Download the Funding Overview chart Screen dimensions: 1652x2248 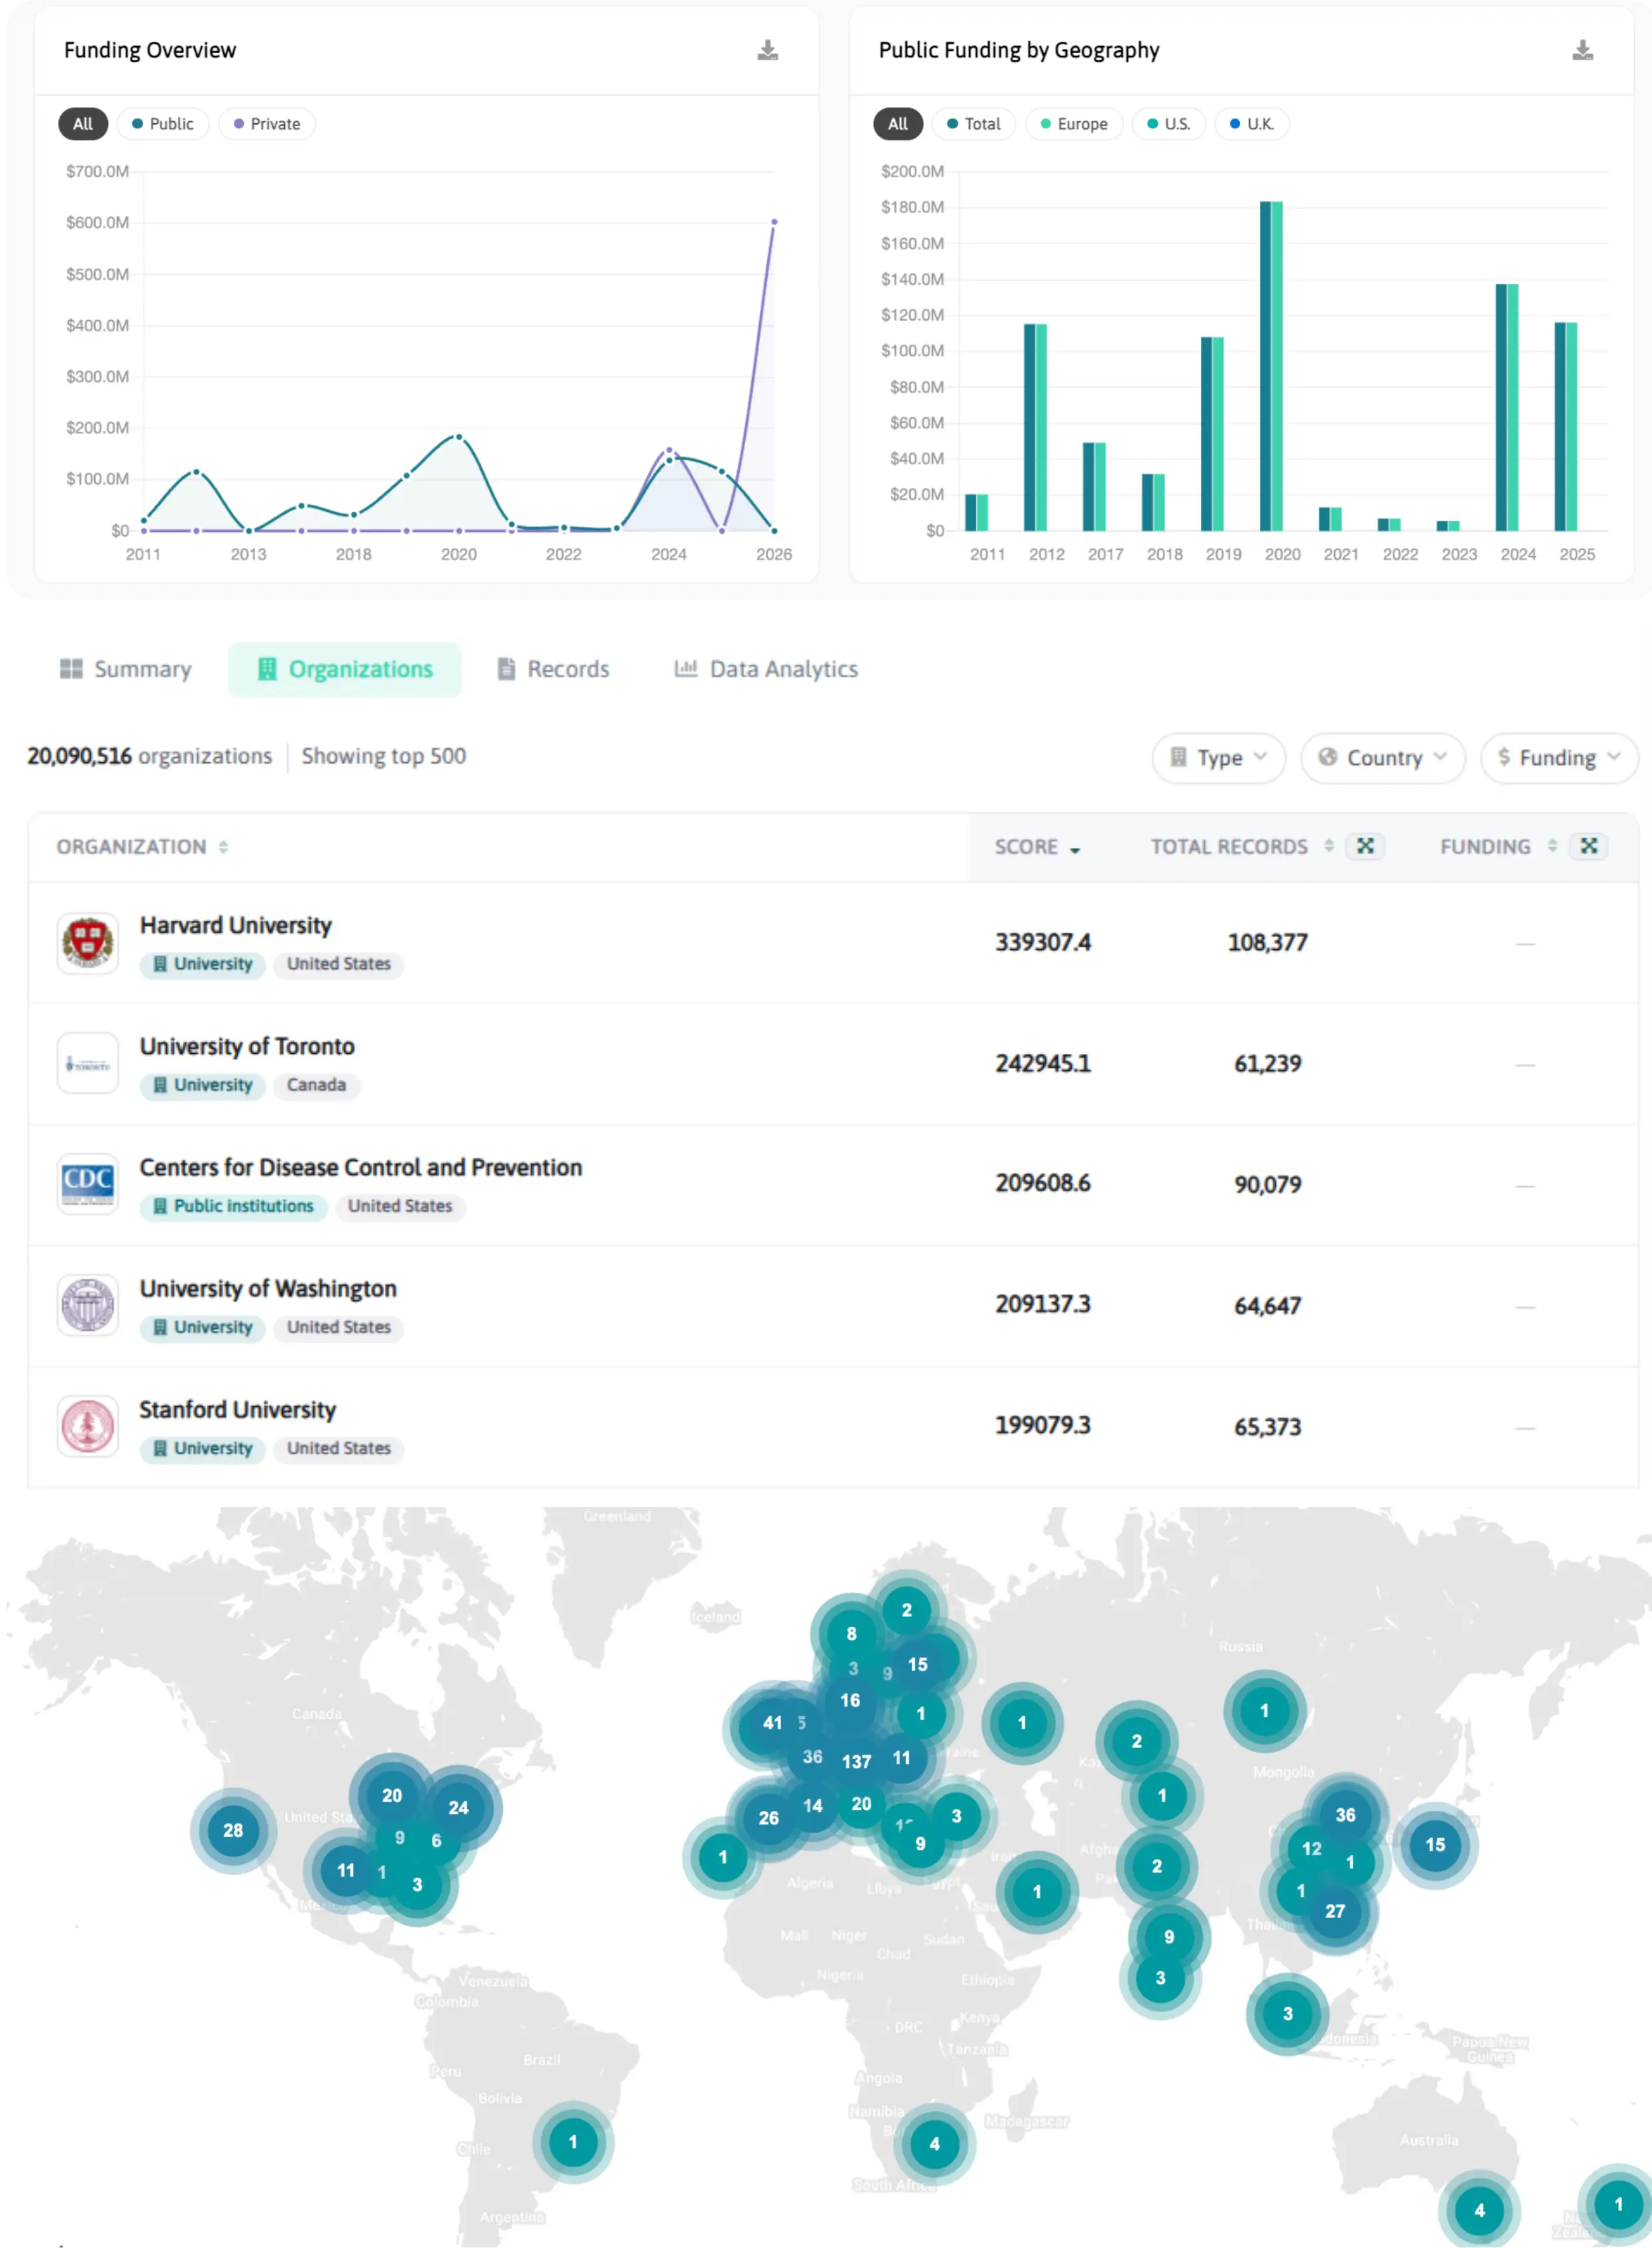[x=767, y=50]
